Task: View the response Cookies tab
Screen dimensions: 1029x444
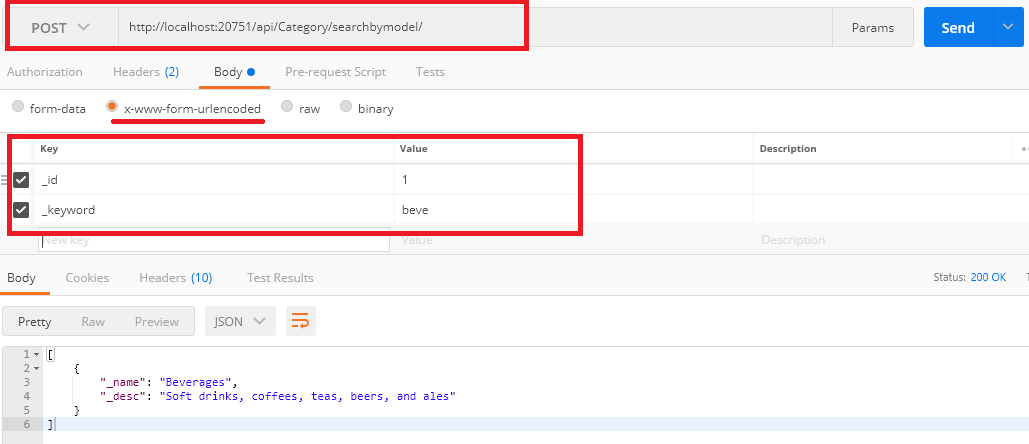Action: pos(87,278)
